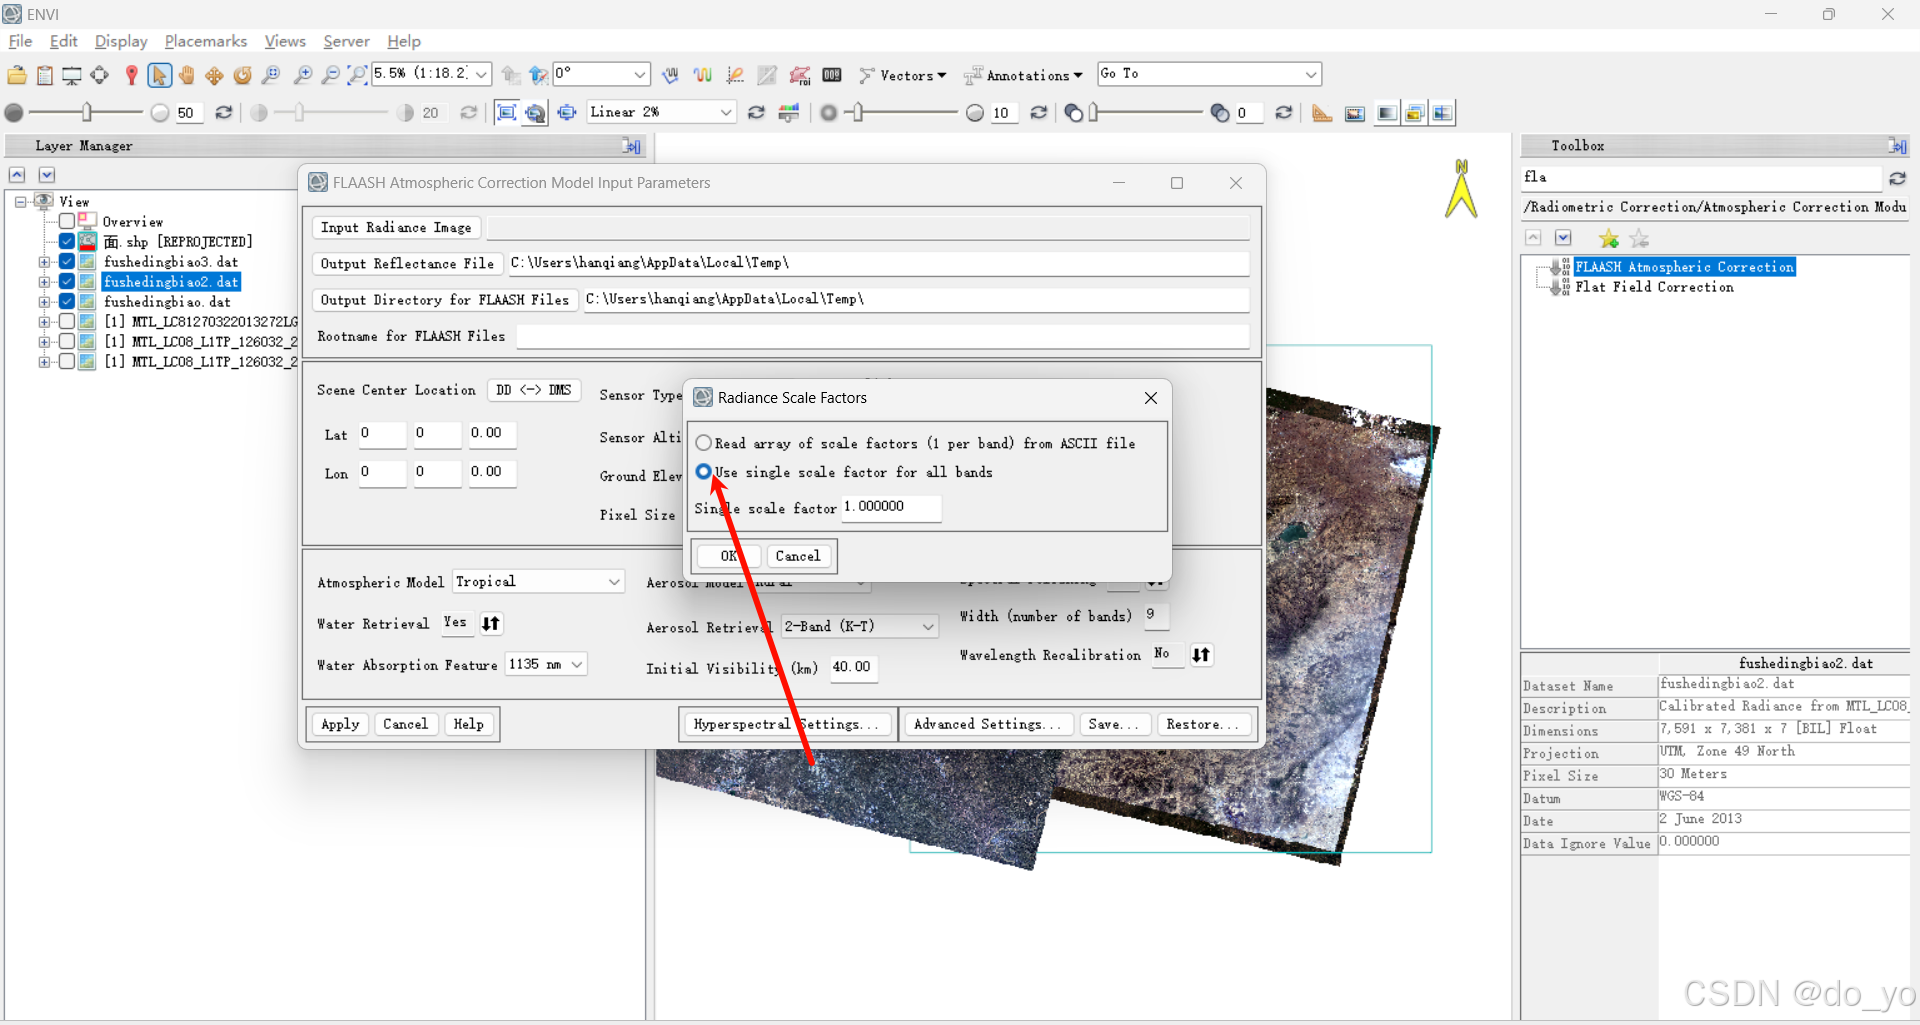Check the Overview layer checkbox
The image size is (1920, 1025).
(67, 221)
